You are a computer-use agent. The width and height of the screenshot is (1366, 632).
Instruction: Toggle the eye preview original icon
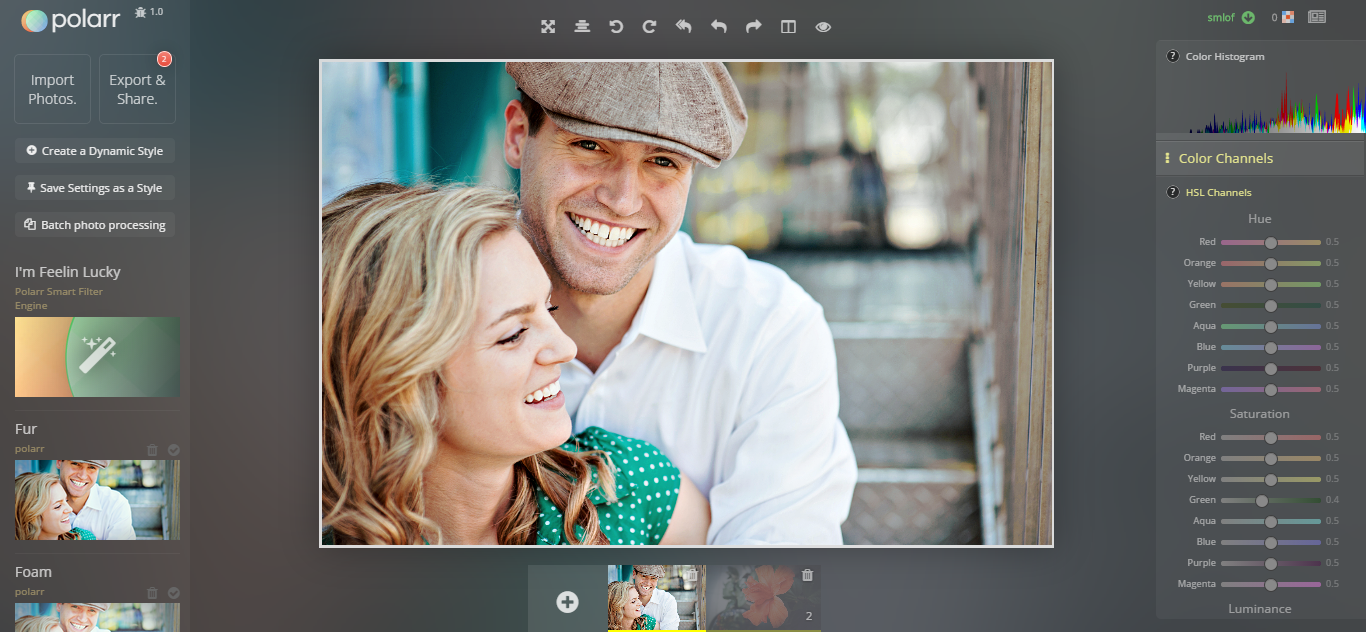823,27
